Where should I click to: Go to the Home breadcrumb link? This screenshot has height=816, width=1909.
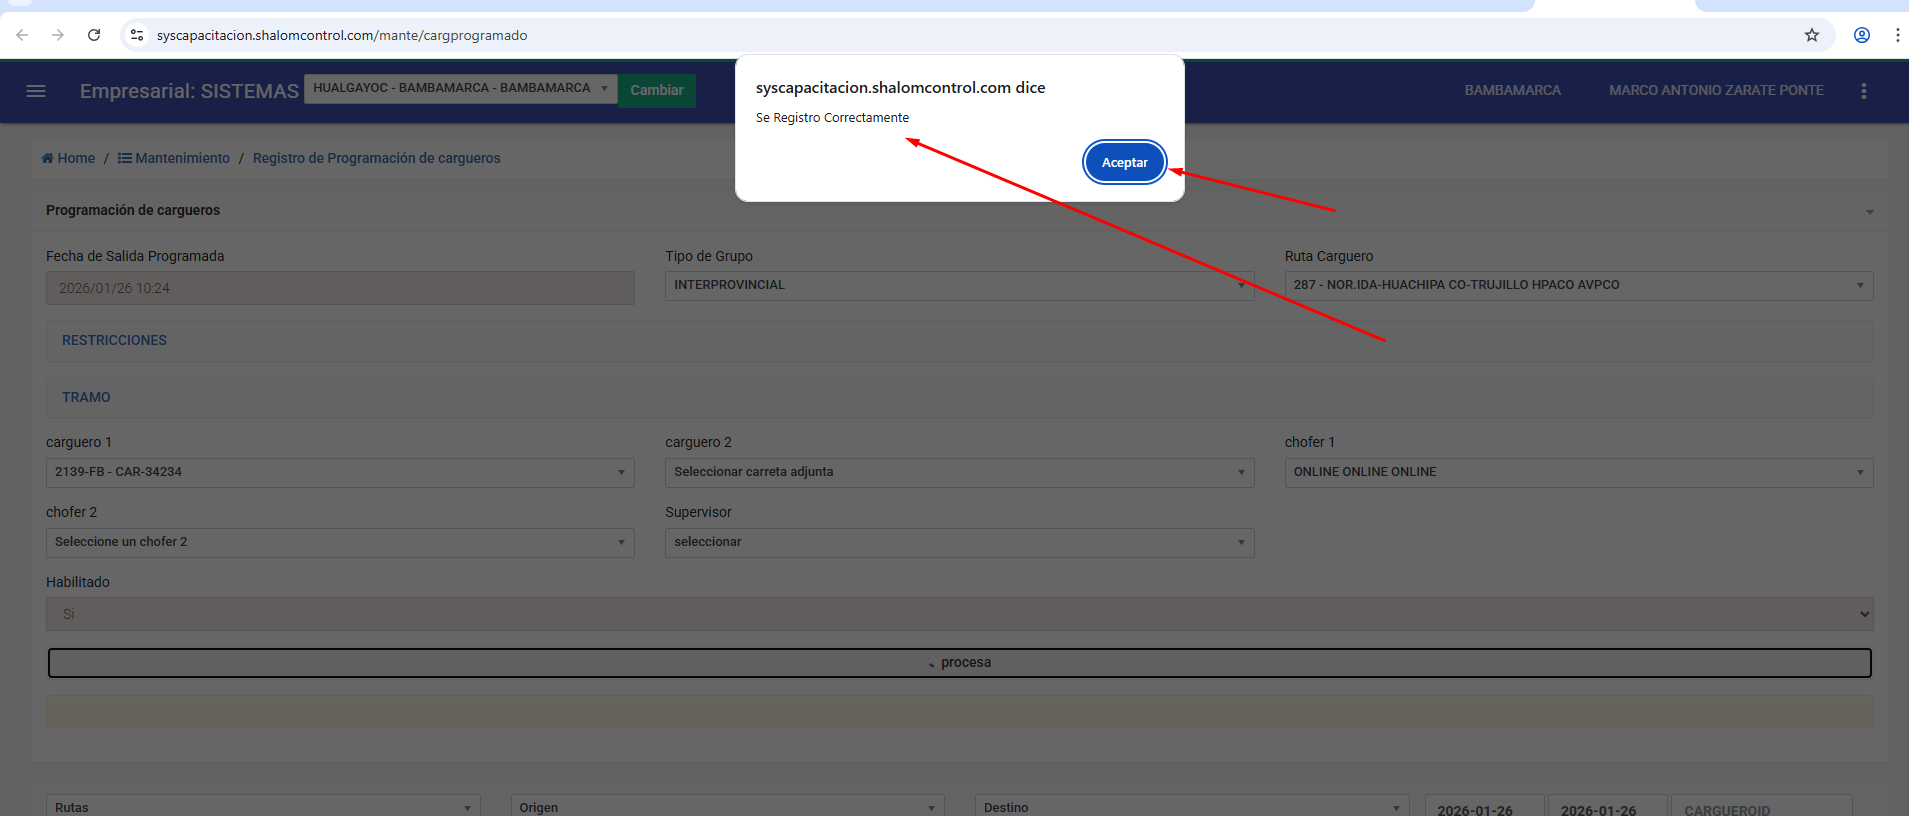click(x=68, y=158)
